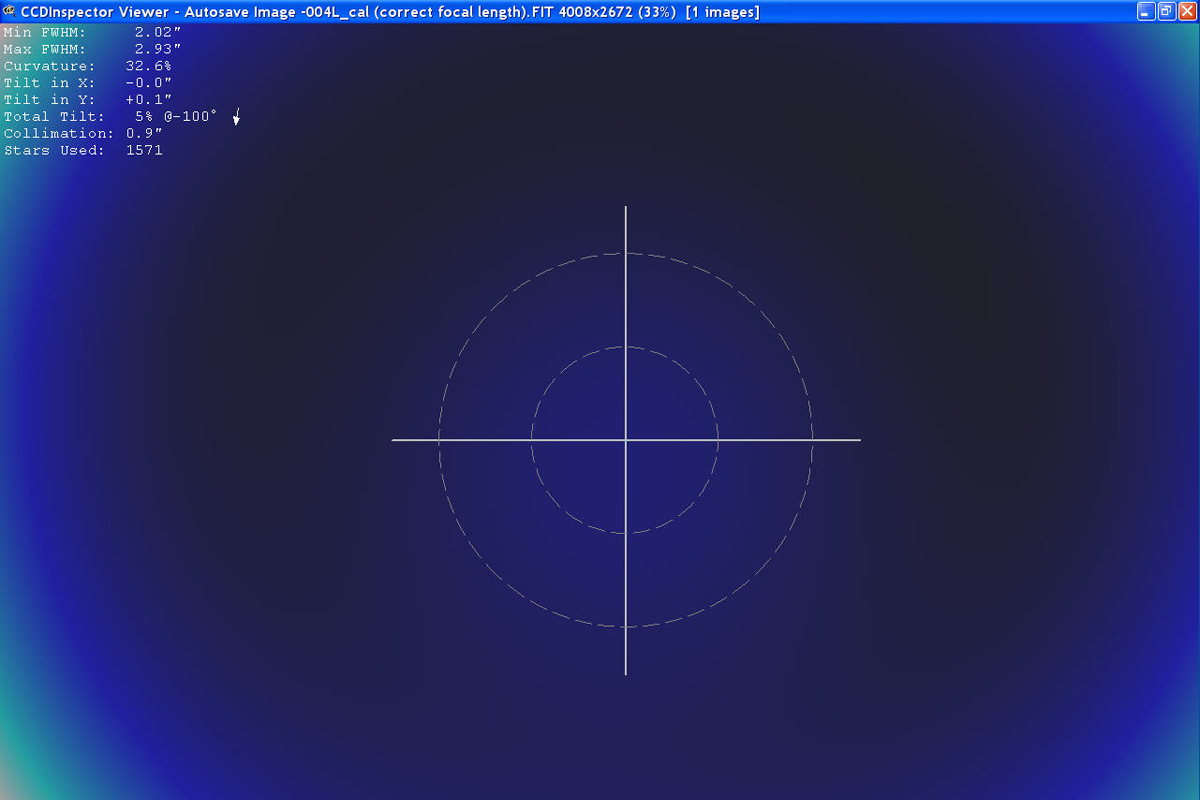The image size is (1200, 800).
Task: Click the window title bar text
Action: (x=390, y=12)
